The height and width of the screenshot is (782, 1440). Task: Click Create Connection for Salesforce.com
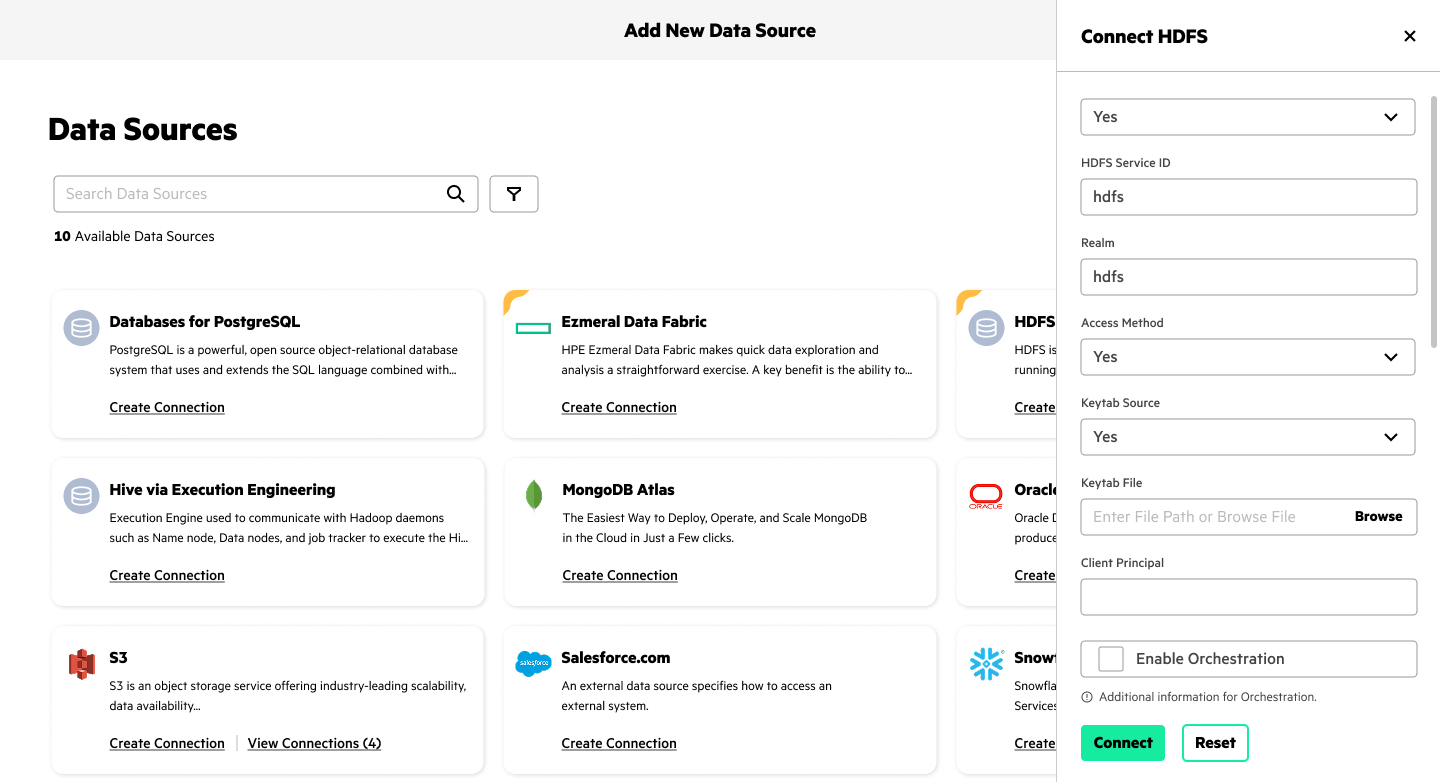tap(619, 743)
